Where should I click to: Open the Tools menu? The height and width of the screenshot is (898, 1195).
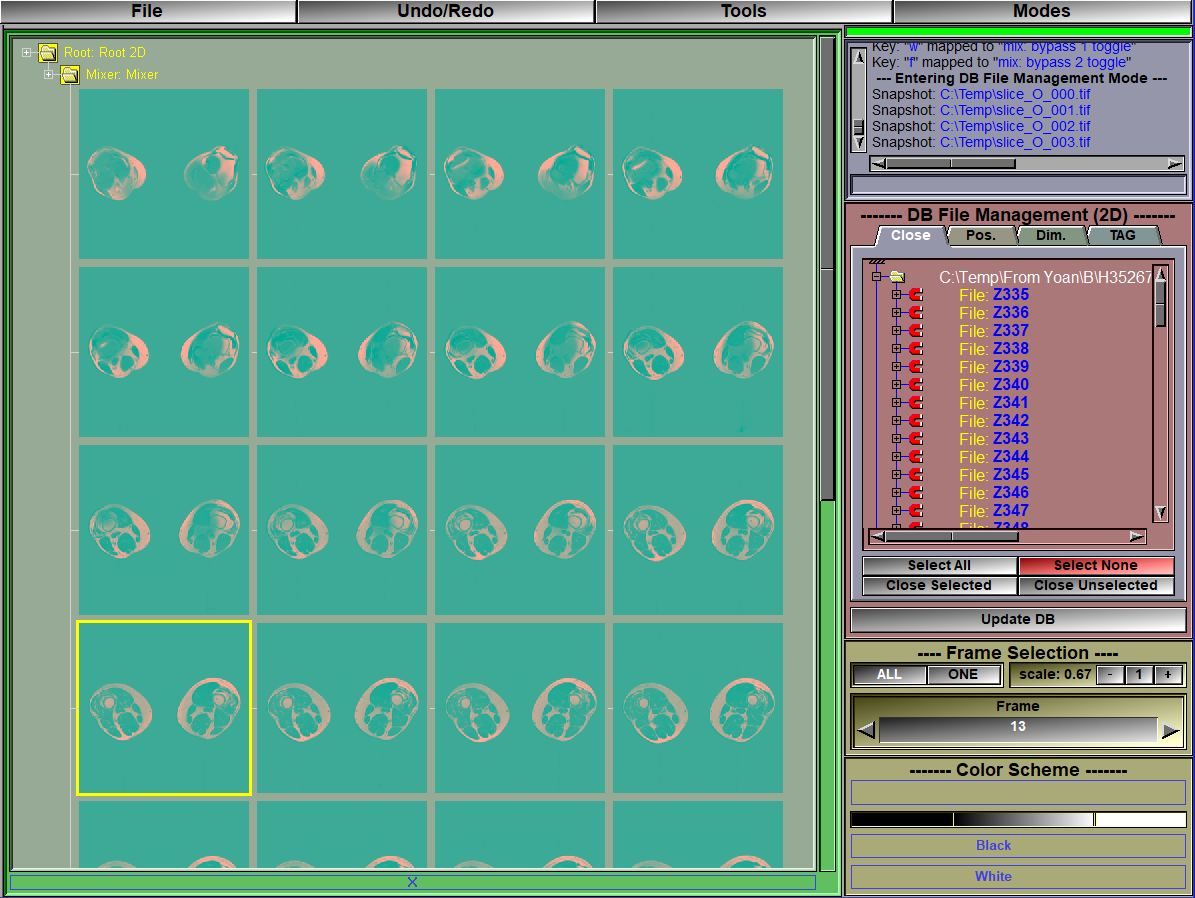(x=744, y=11)
